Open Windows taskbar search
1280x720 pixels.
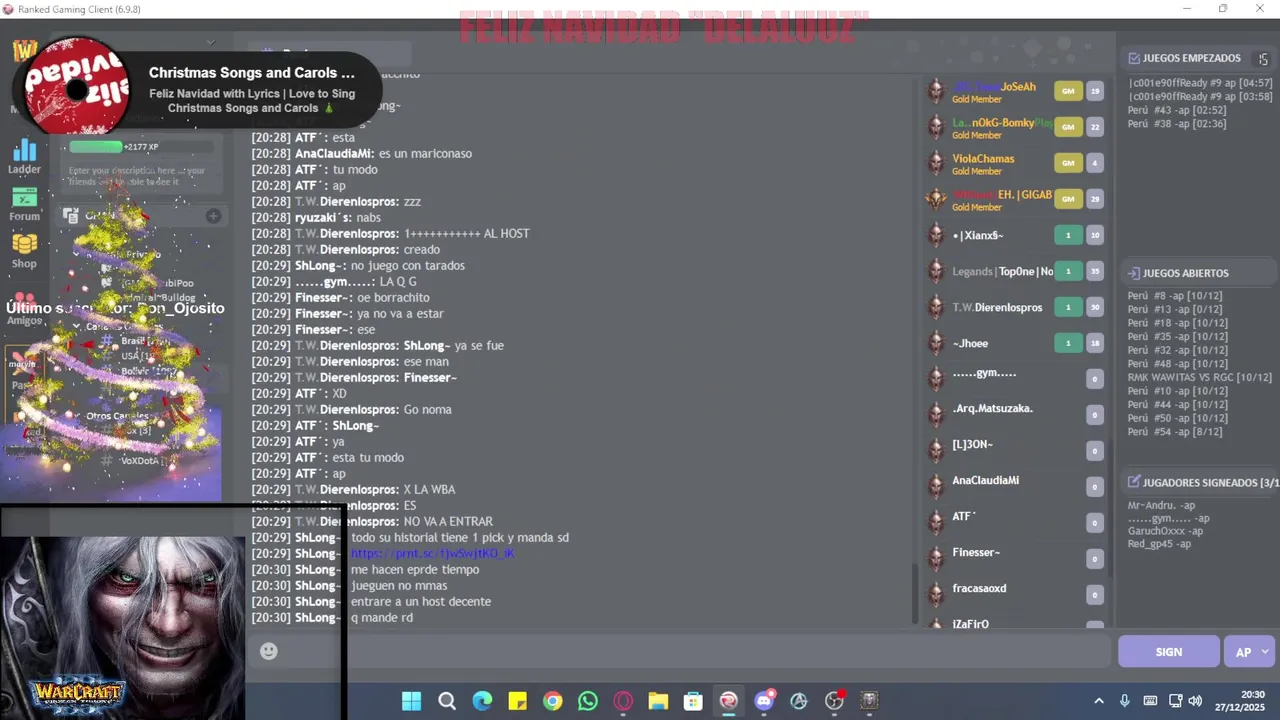[447, 701]
